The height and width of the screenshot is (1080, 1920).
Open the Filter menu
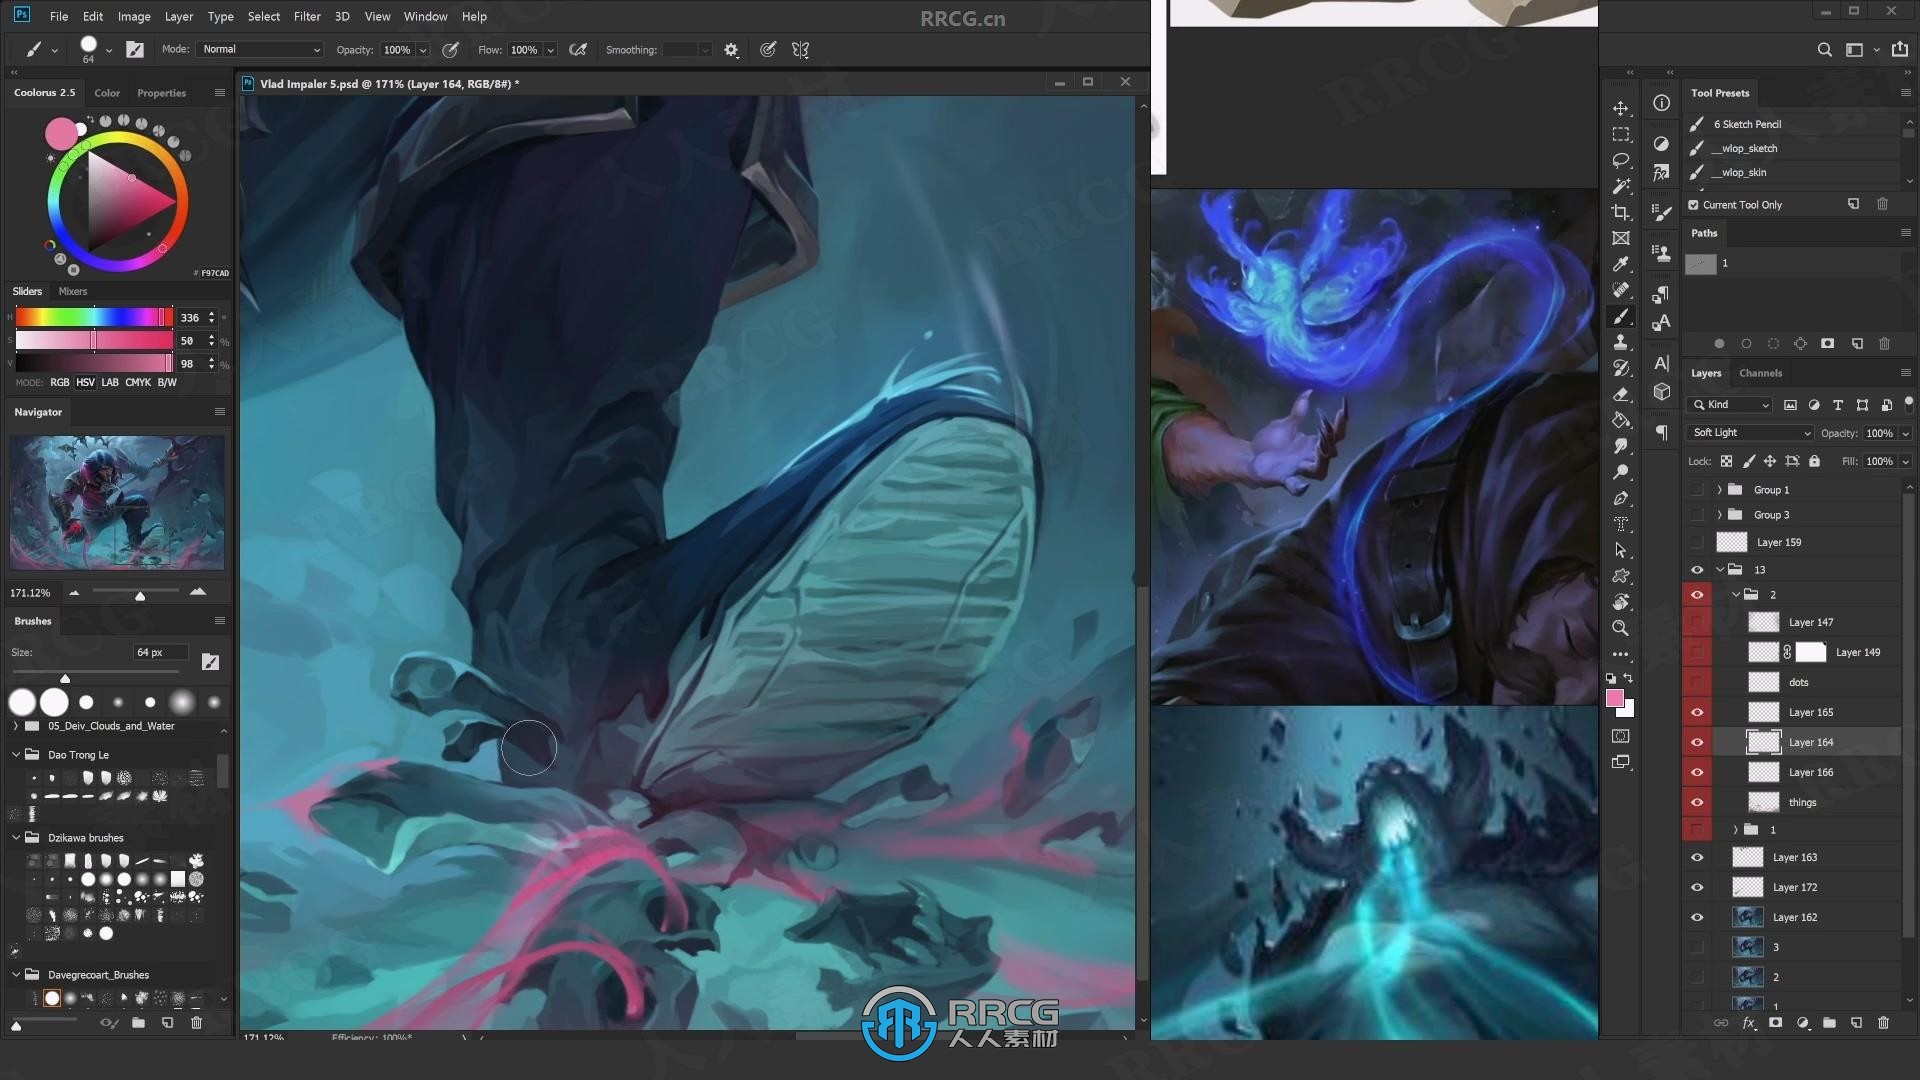[x=307, y=16]
